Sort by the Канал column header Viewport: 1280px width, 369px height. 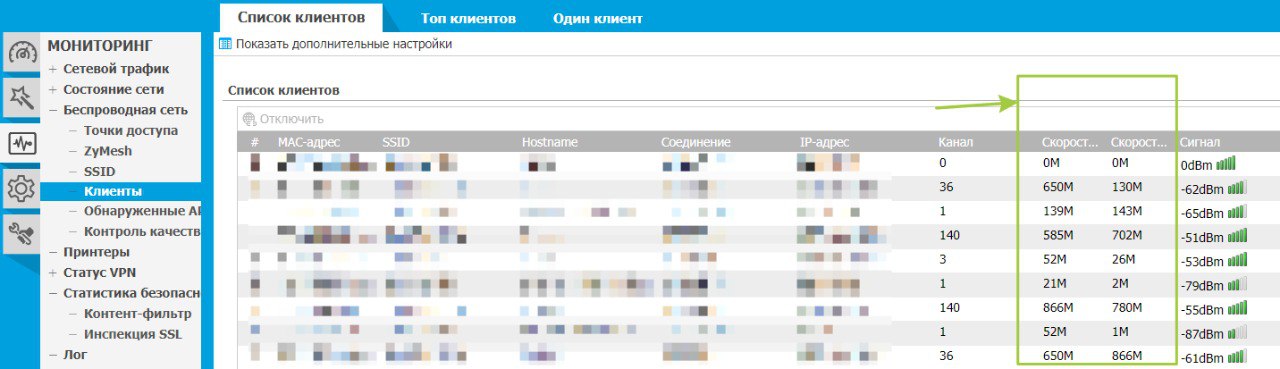(955, 143)
